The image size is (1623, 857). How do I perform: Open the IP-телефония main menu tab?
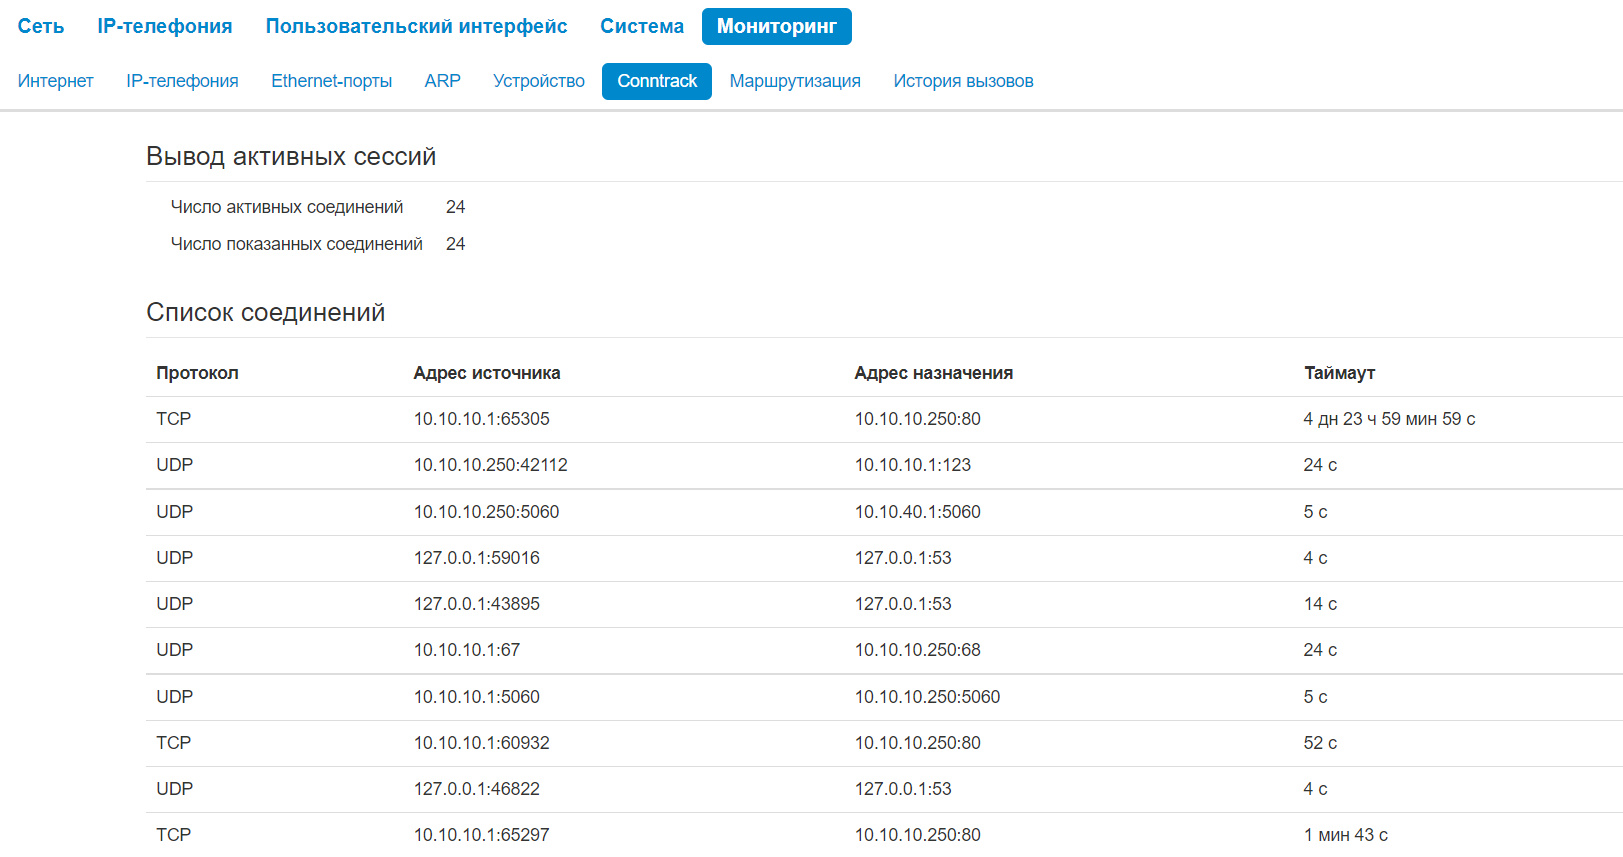[165, 26]
